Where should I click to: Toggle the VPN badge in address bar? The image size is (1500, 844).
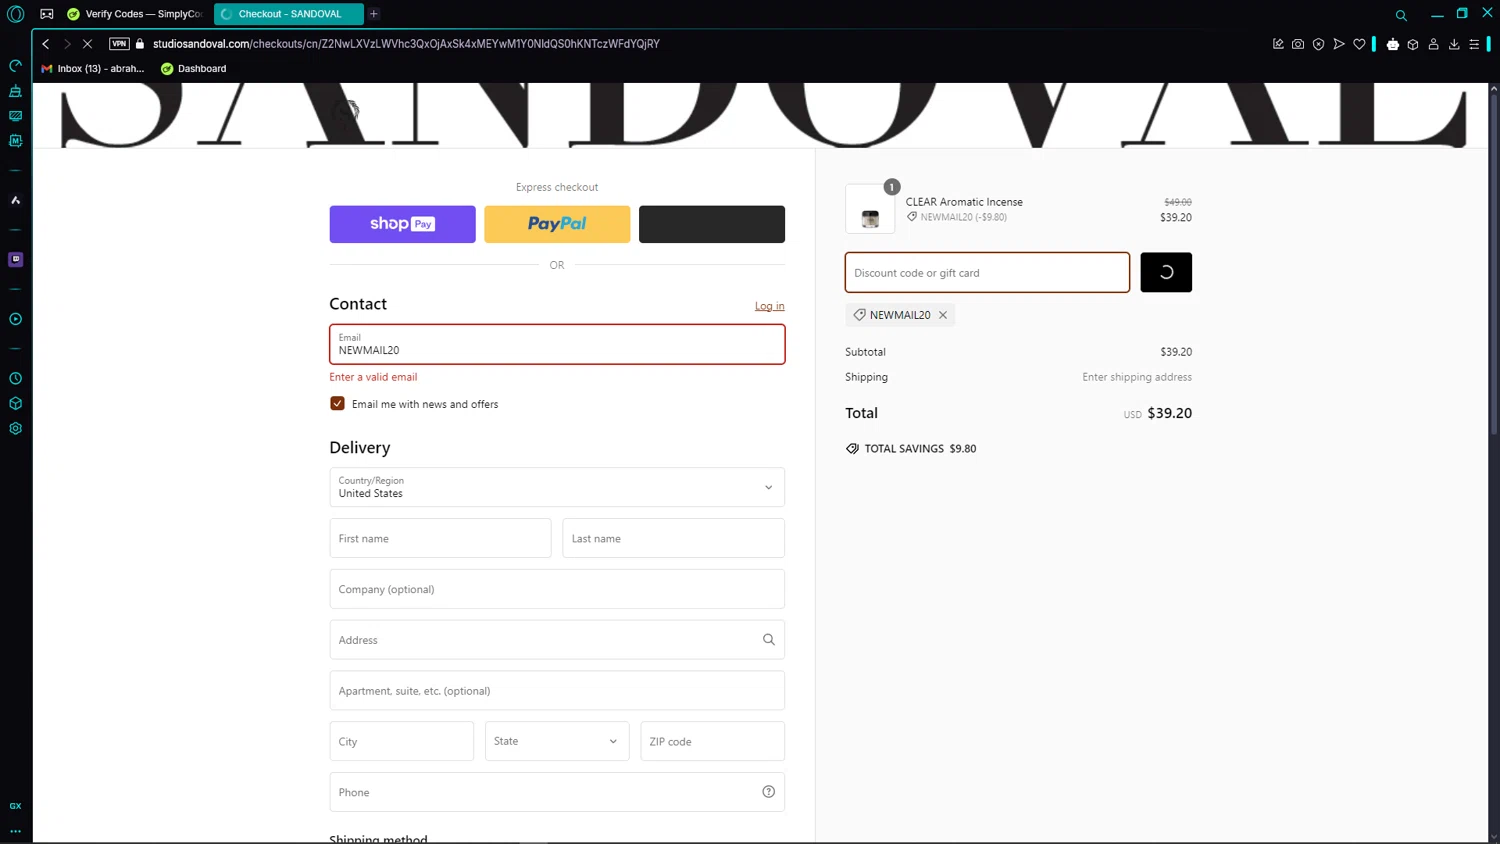pos(119,44)
